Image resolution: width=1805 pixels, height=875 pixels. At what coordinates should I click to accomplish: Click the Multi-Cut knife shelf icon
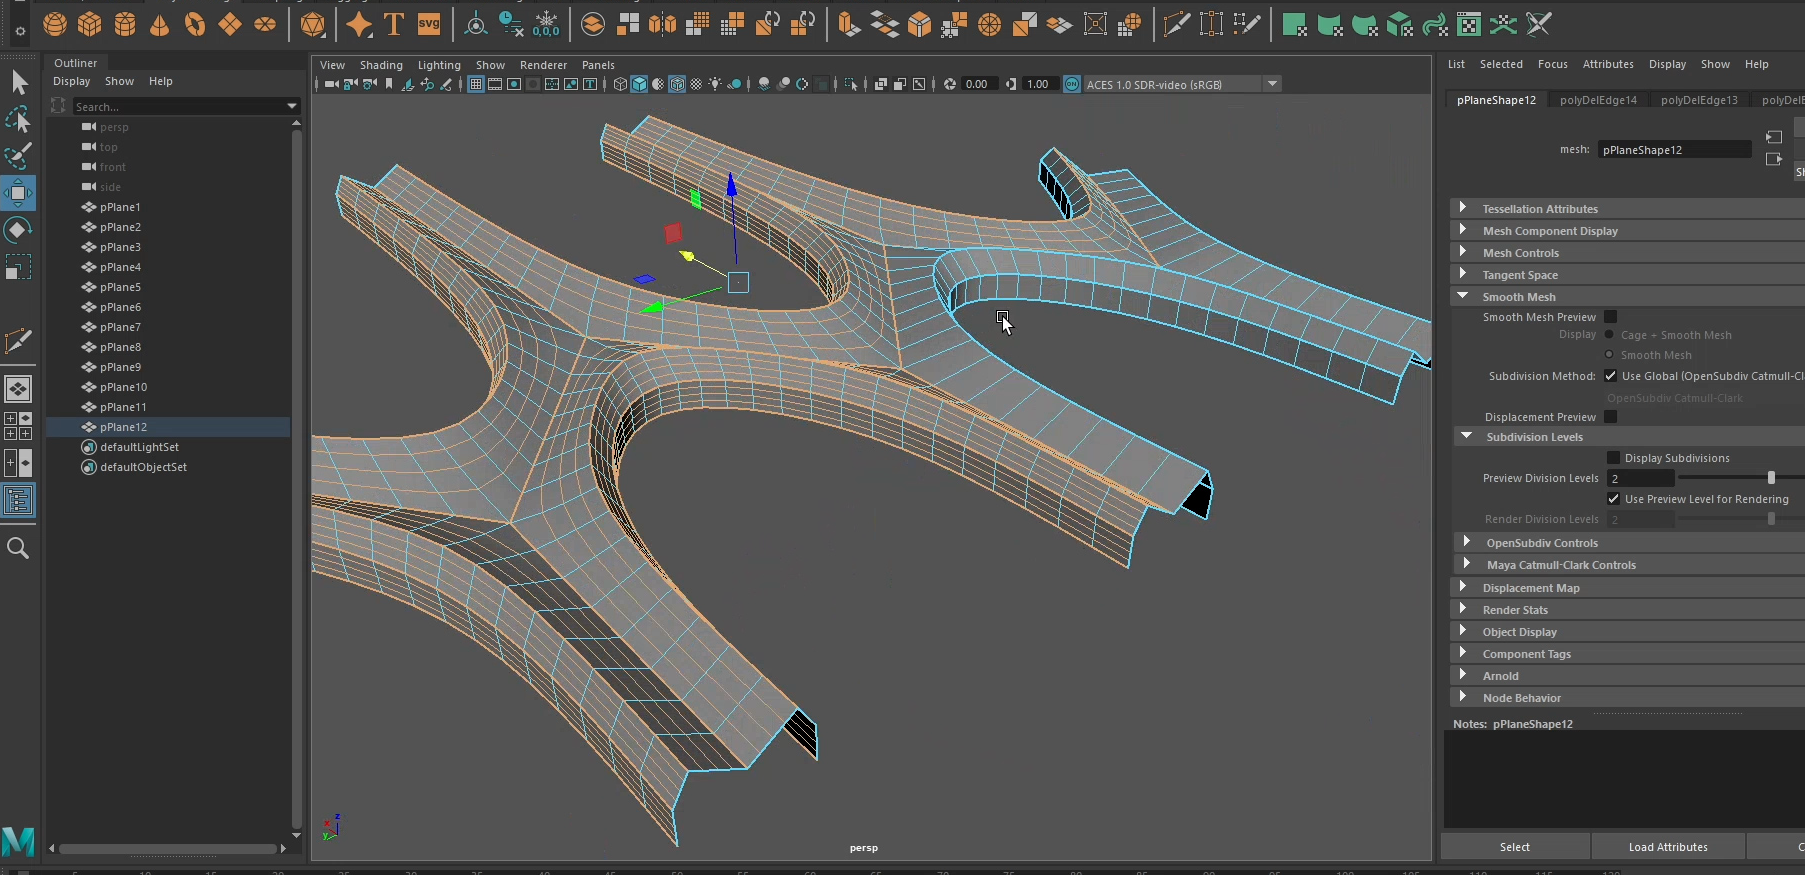pyautogui.click(x=1176, y=24)
